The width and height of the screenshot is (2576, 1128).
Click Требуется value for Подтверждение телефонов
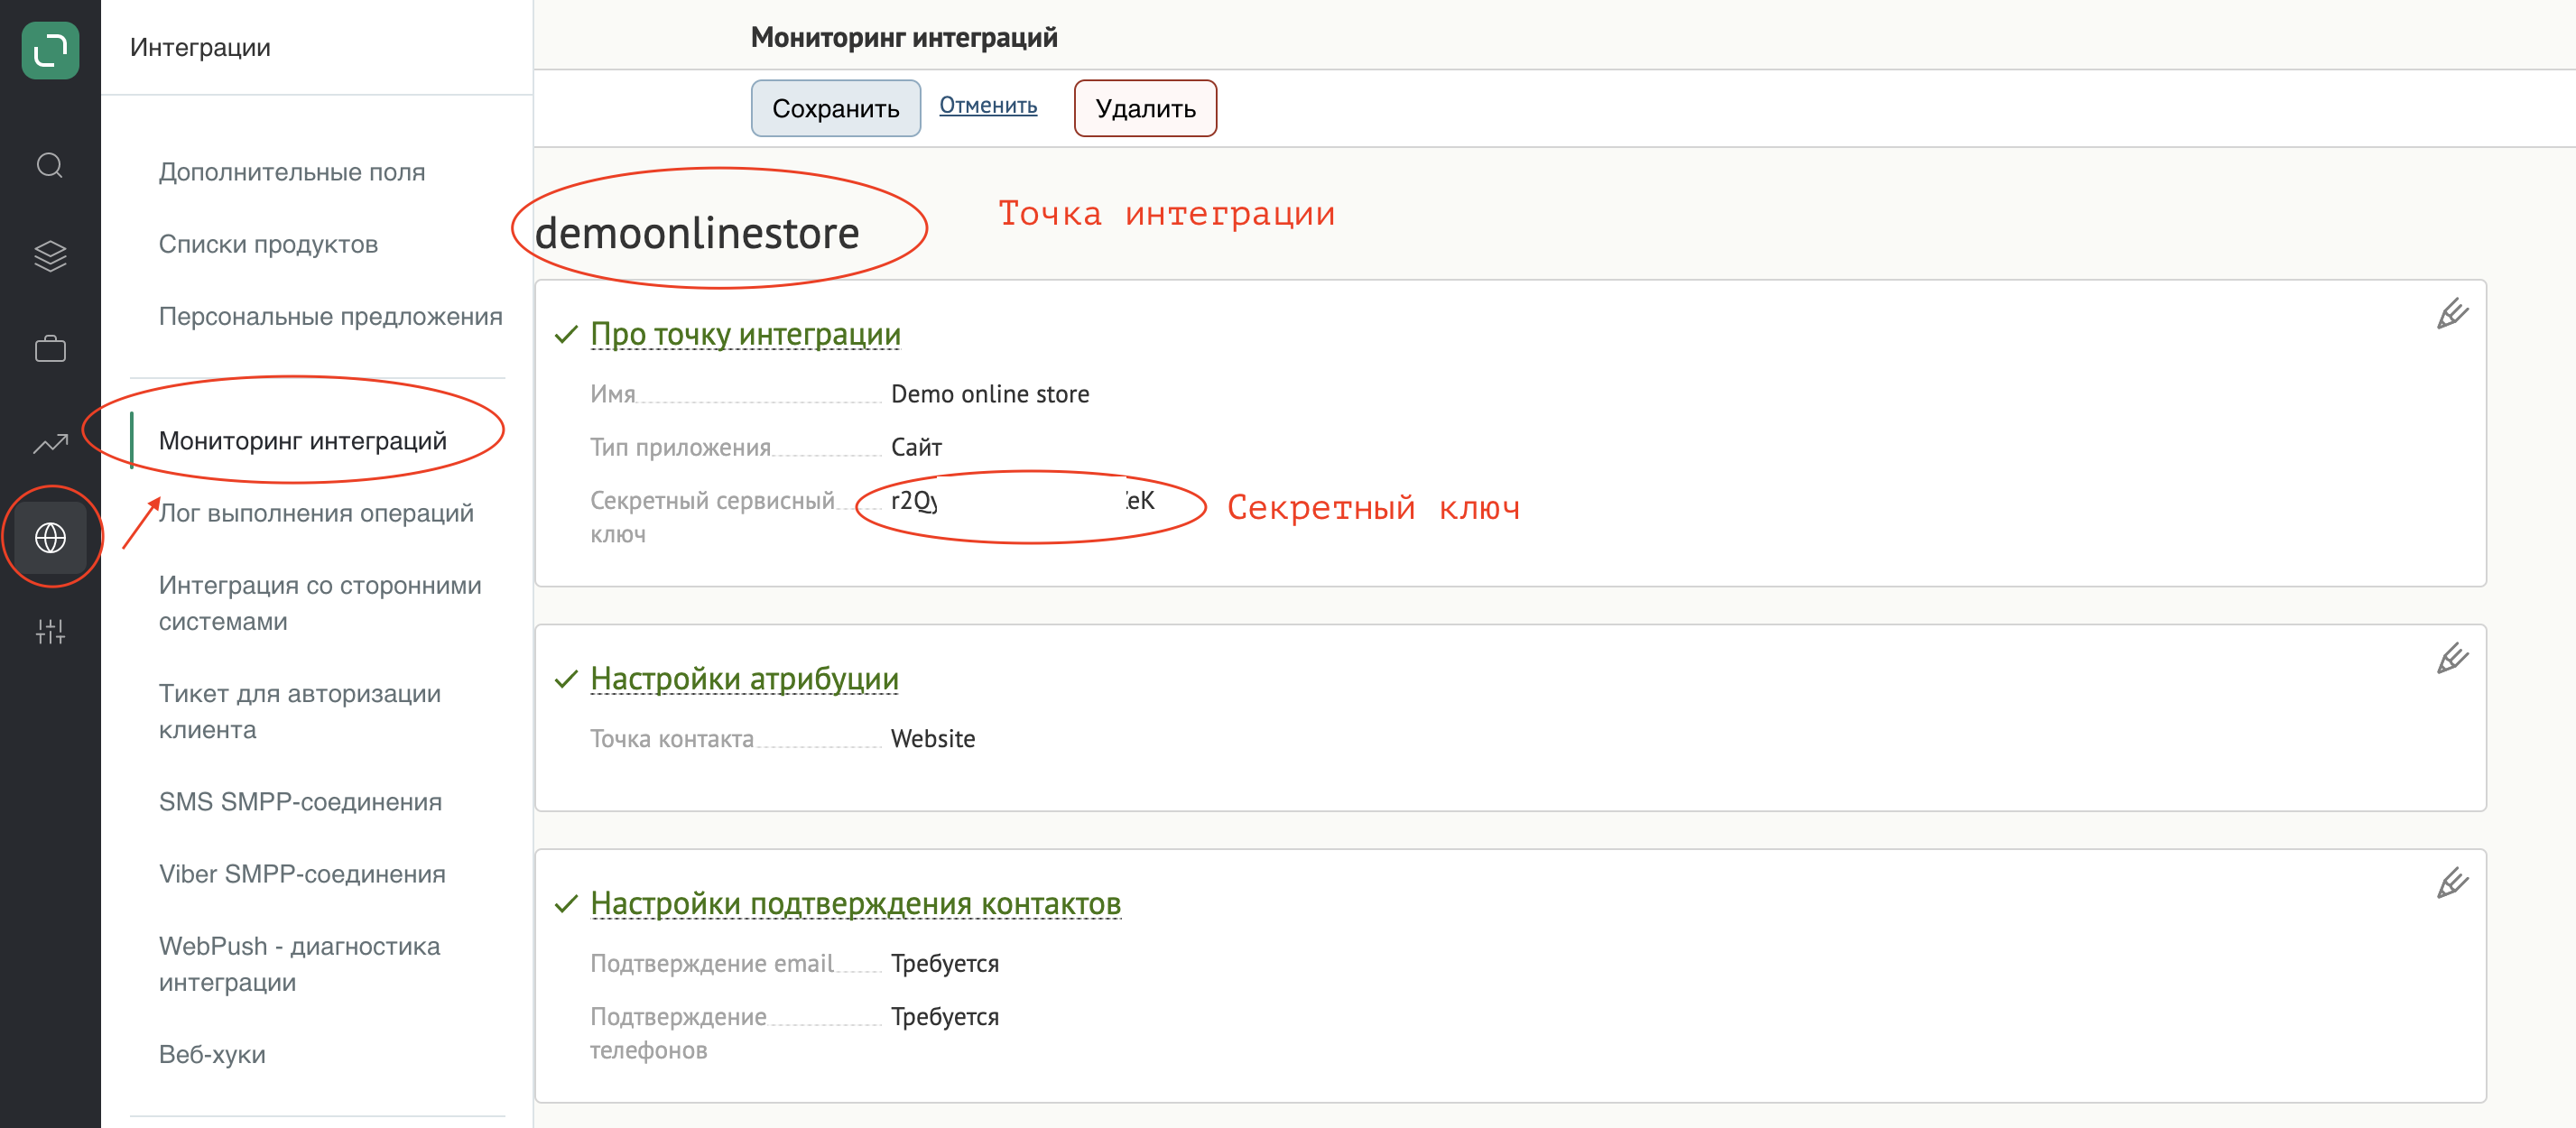tap(945, 1017)
